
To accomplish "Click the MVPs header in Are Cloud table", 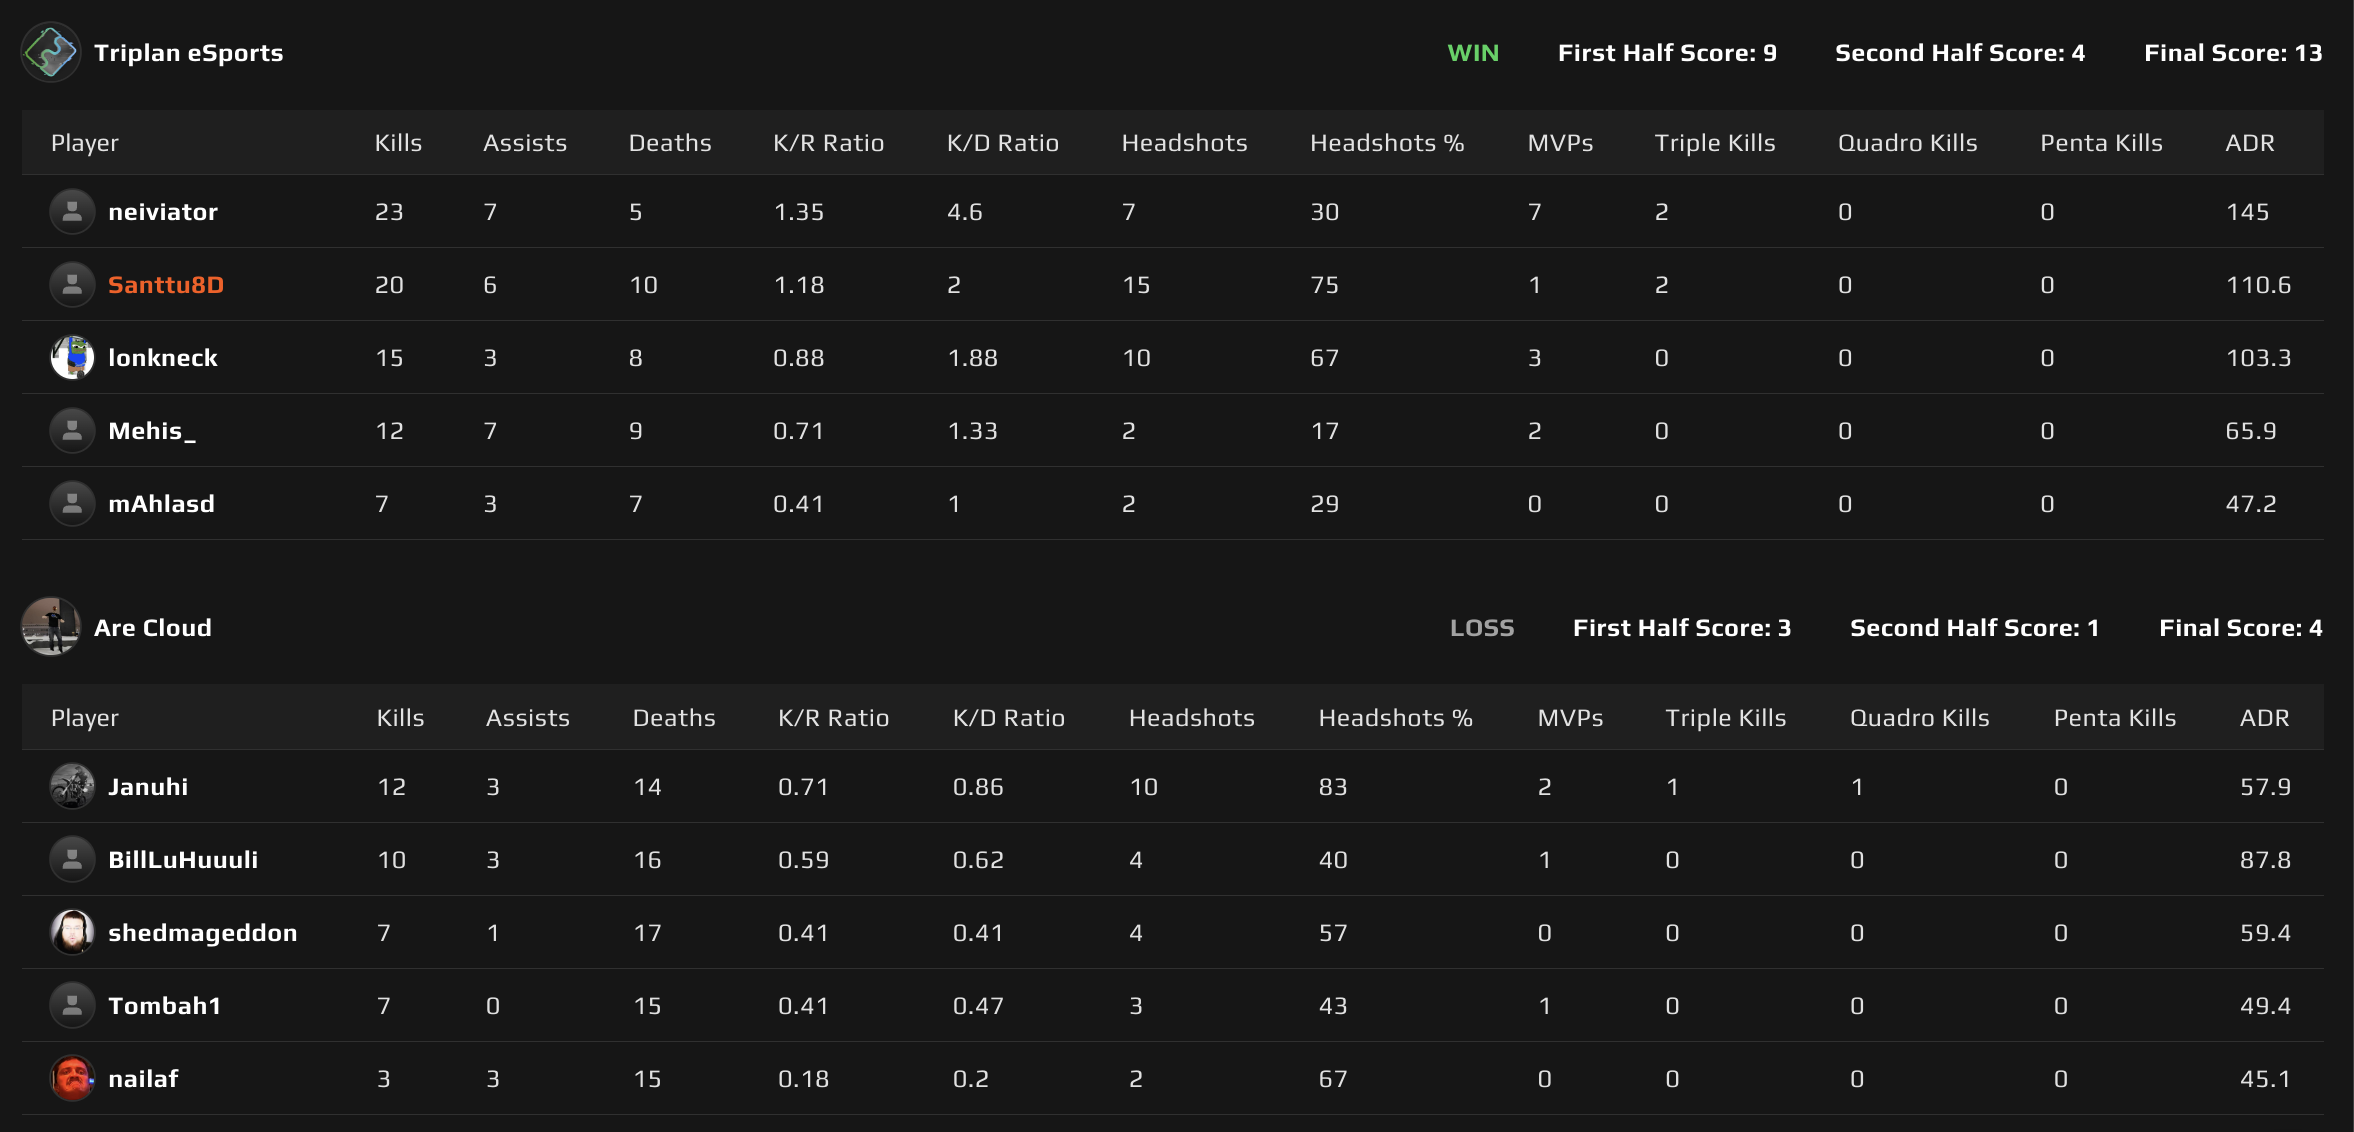I will click(x=1570, y=717).
